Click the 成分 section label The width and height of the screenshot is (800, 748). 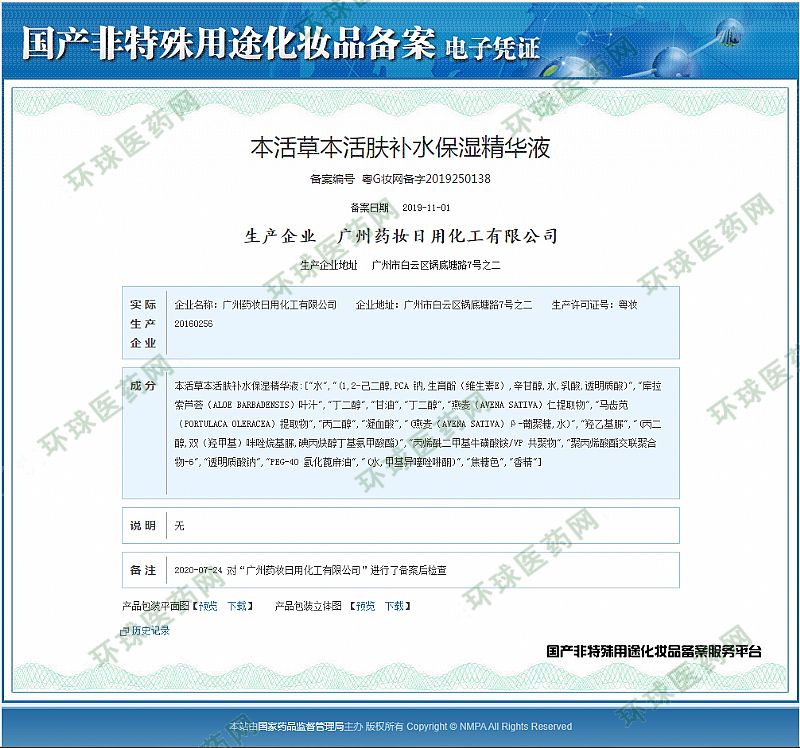[x=143, y=385]
